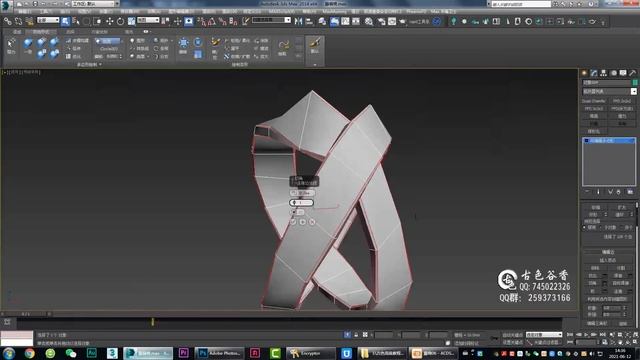
Task: Click the Render Production teapot icon
Action: pos(402,21)
